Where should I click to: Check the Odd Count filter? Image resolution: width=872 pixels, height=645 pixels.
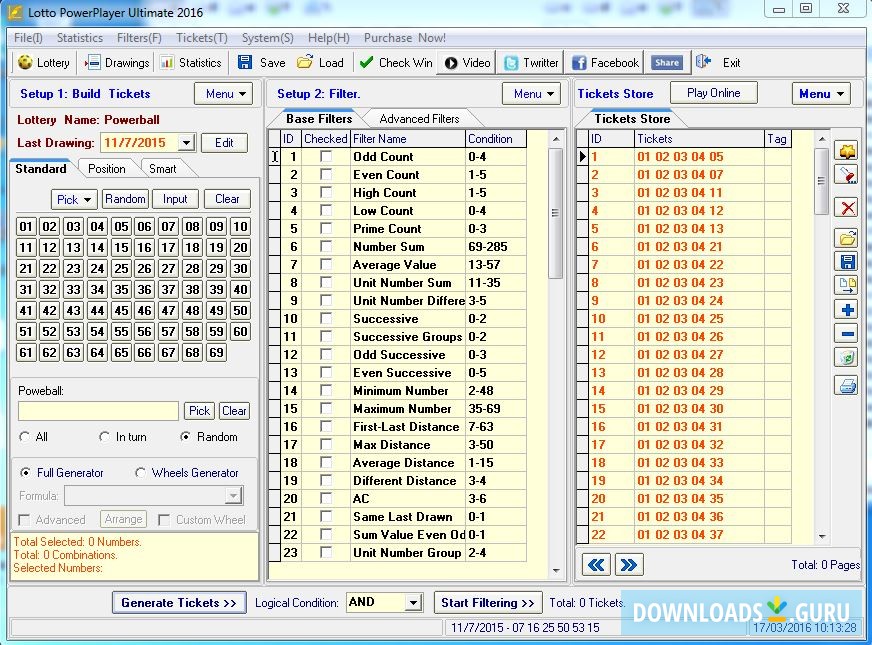326,157
